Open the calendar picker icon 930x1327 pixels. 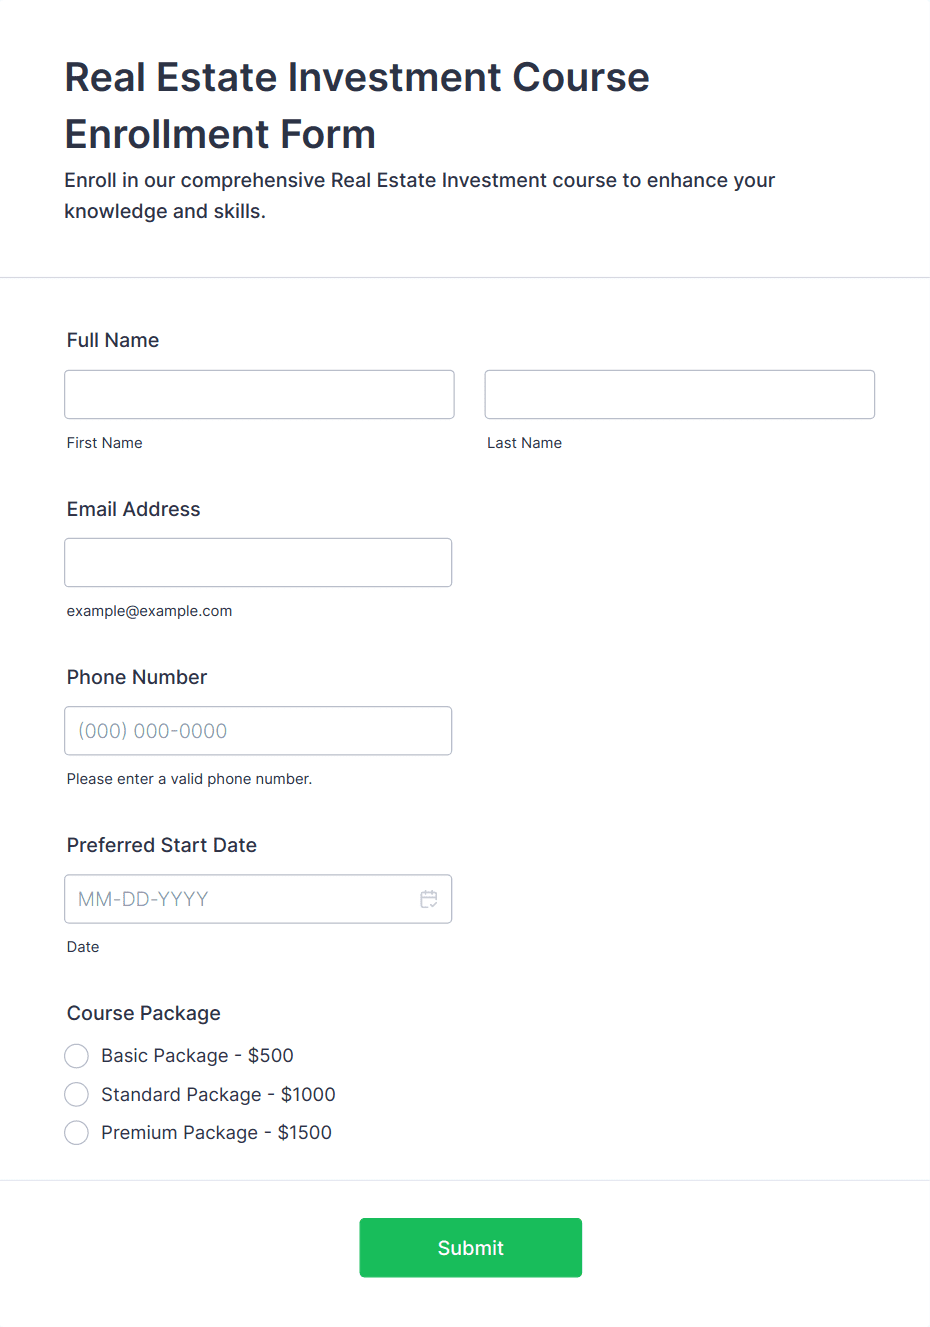[429, 899]
